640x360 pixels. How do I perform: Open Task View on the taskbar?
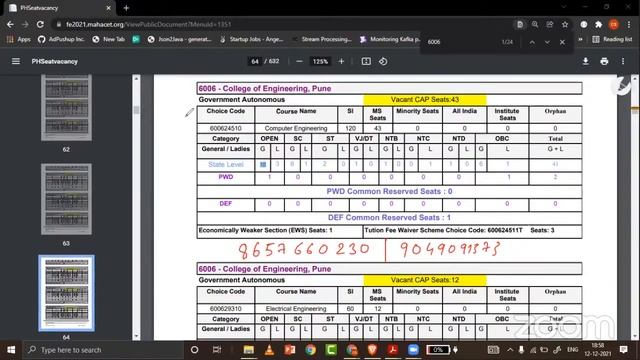tap(217, 350)
